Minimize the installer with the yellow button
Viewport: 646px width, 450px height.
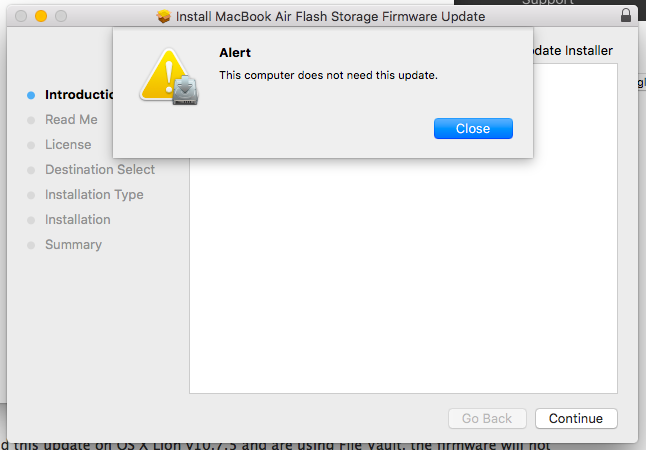(41, 17)
